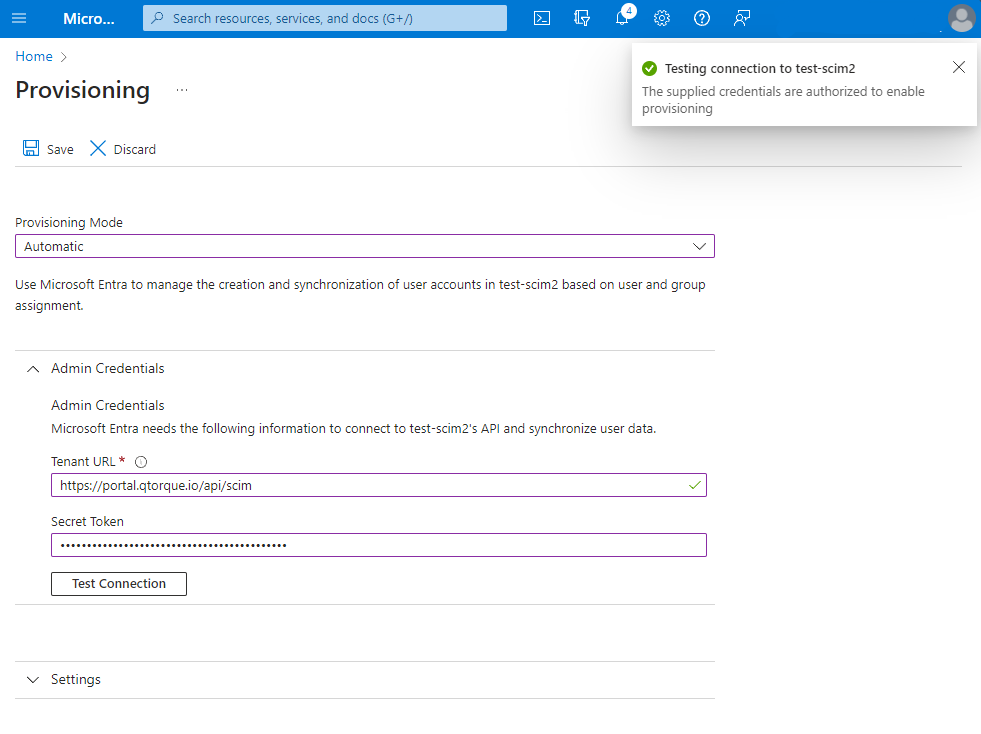Click the Tenant URL info icon
The image size is (981, 734).
tap(141, 462)
